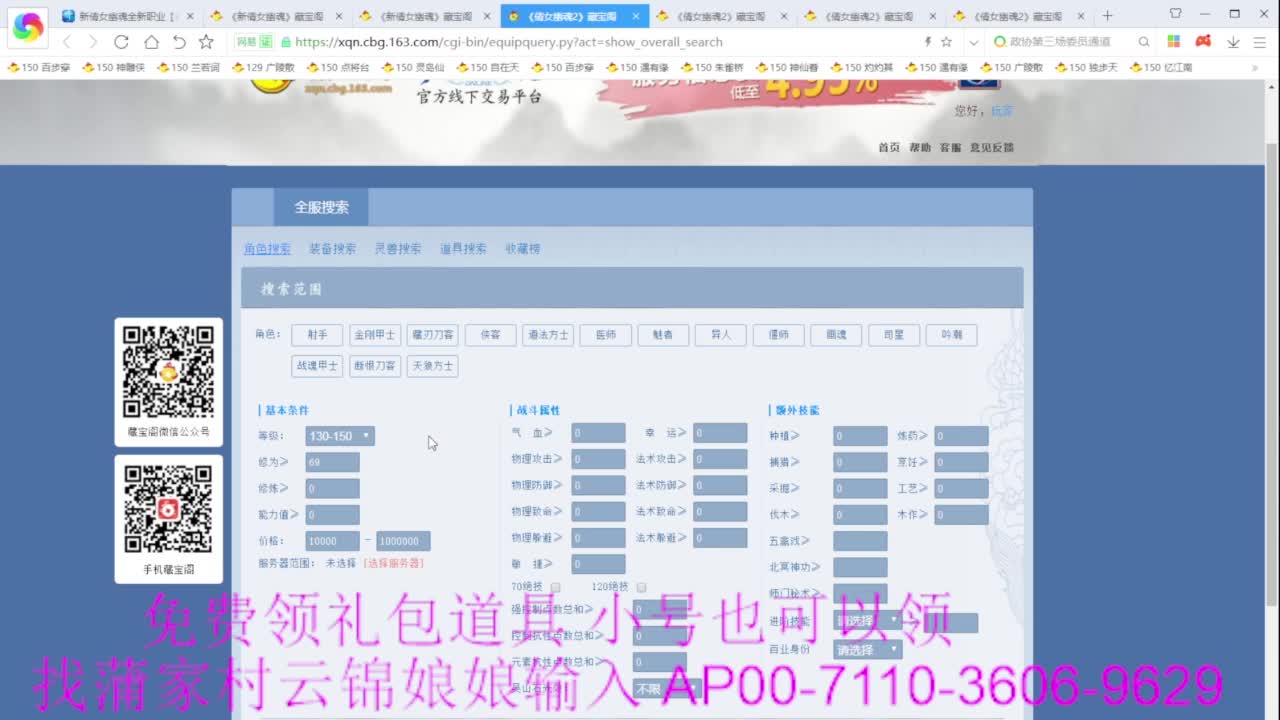Switch to 灵兽搜索 search type
This screenshot has width=1280, height=720.
[x=398, y=249]
